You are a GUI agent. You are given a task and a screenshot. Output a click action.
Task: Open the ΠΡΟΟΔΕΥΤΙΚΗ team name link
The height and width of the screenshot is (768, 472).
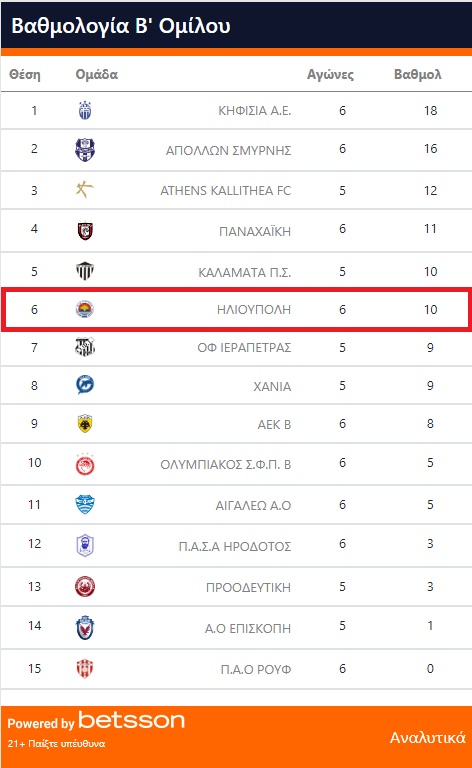click(x=248, y=587)
